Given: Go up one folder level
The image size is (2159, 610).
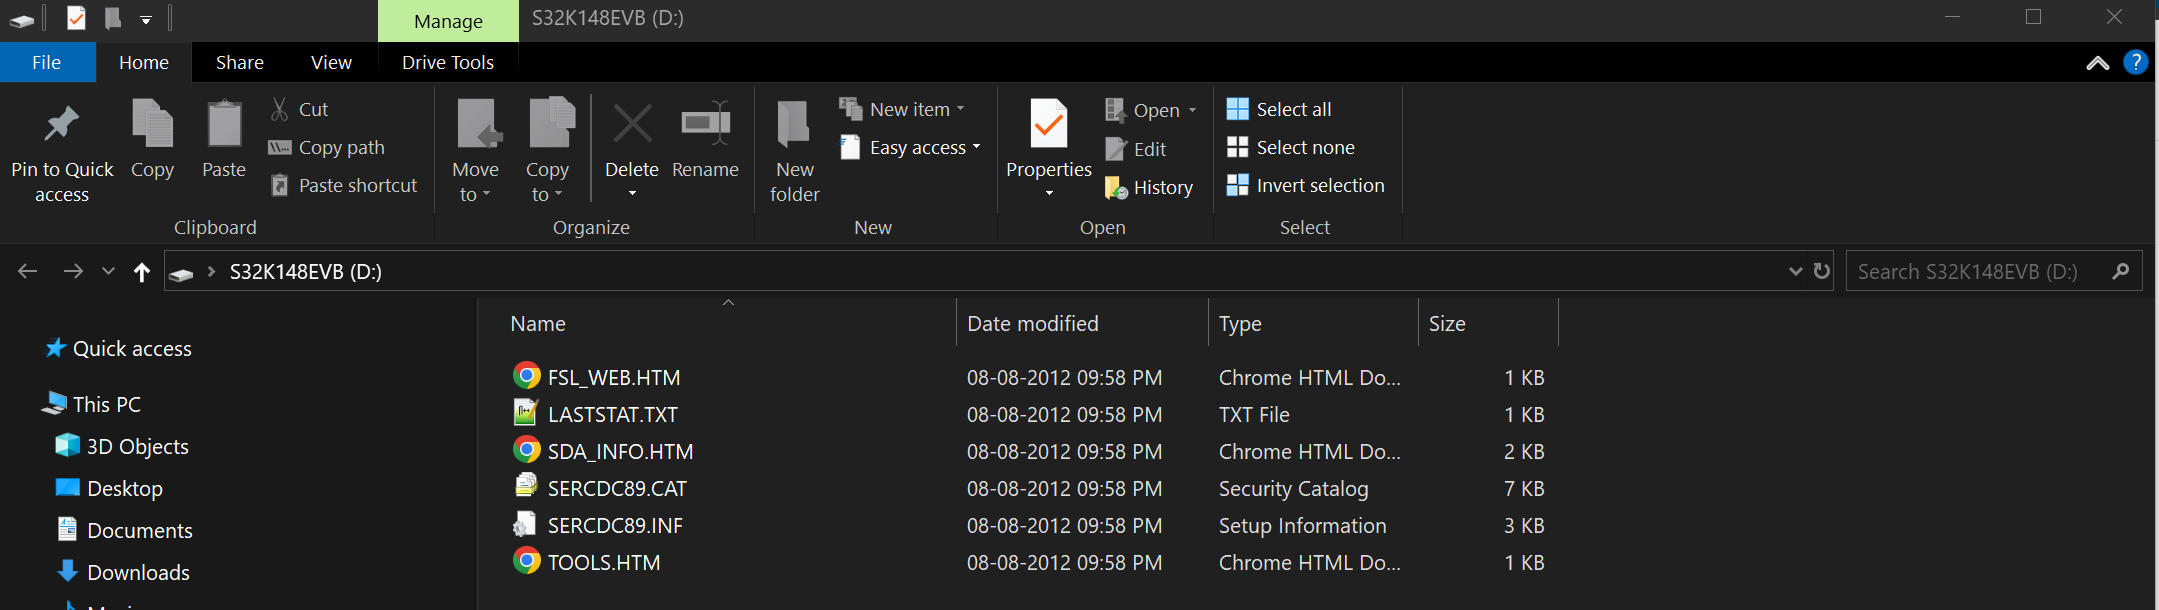Looking at the screenshot, I should coord(142,272).
